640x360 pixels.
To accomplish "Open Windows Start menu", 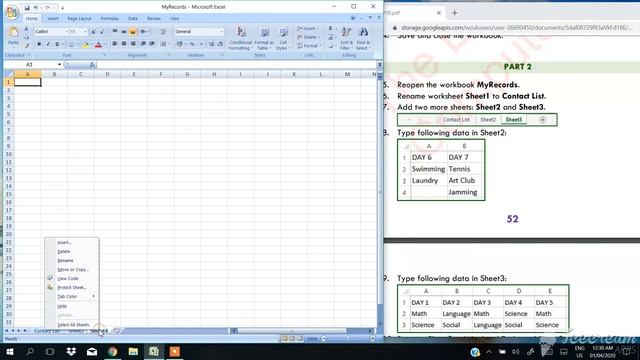I will (x=9, y=351).
